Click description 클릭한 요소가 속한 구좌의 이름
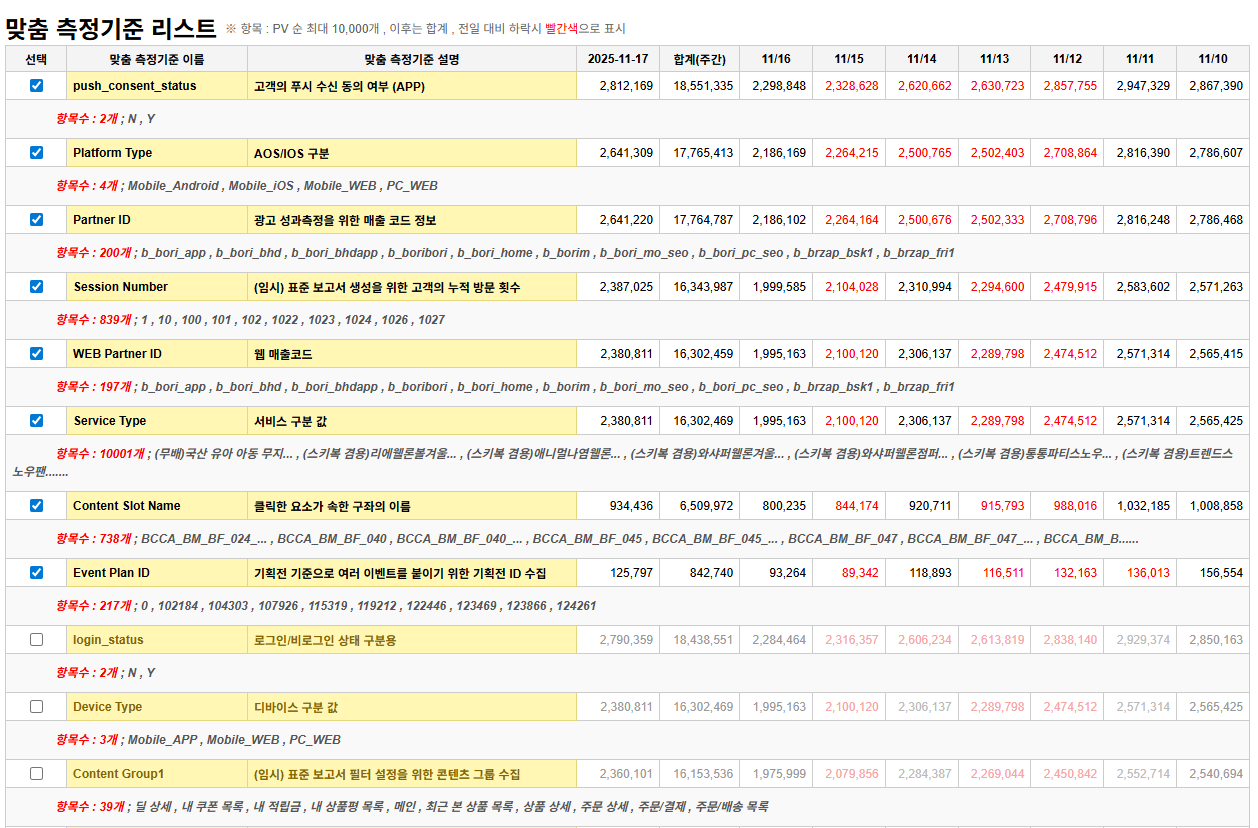Image resolution: width=1258 pixels, height=828 pixels. pyautogui.click(x=412, y=506)
